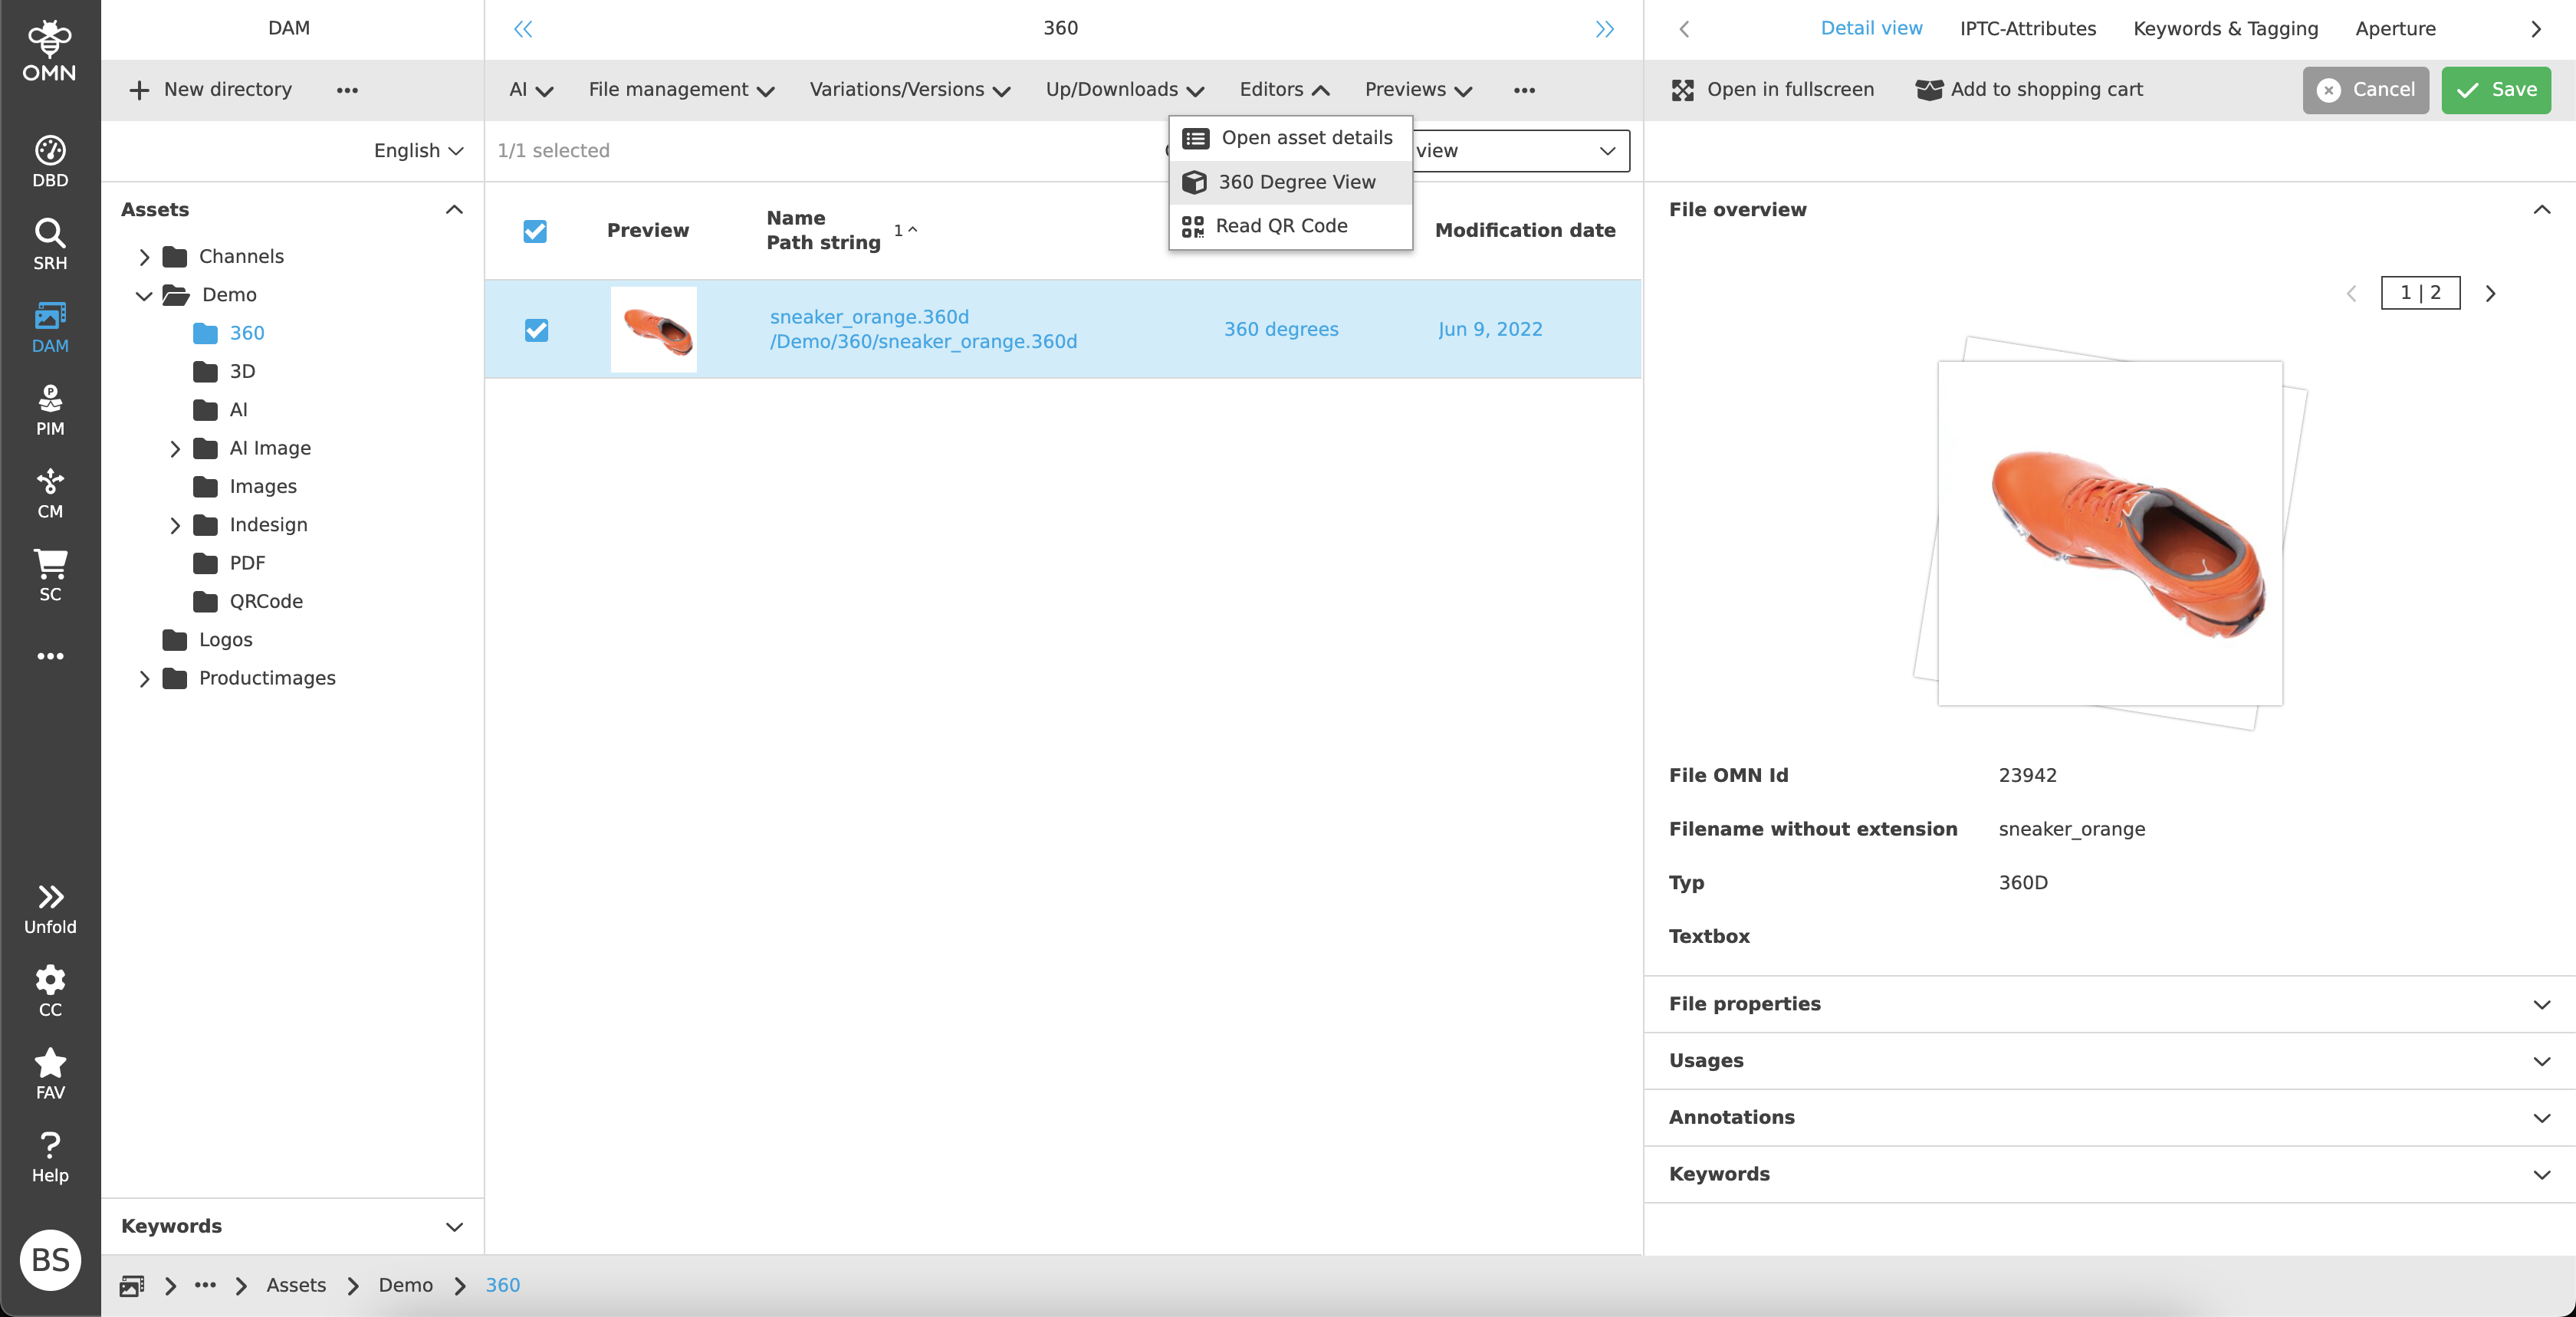Collapse the File overview section
This screenshot has width=2576, height=1317.
(x=2543, y=210)
